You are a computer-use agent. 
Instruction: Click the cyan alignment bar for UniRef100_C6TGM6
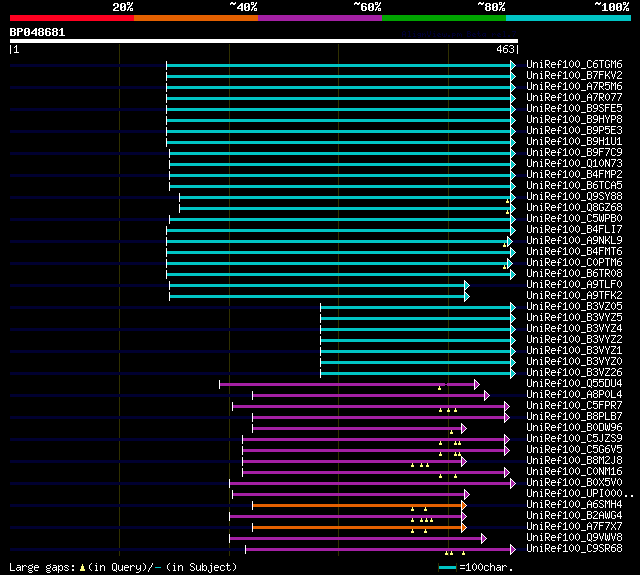(339, 65)
